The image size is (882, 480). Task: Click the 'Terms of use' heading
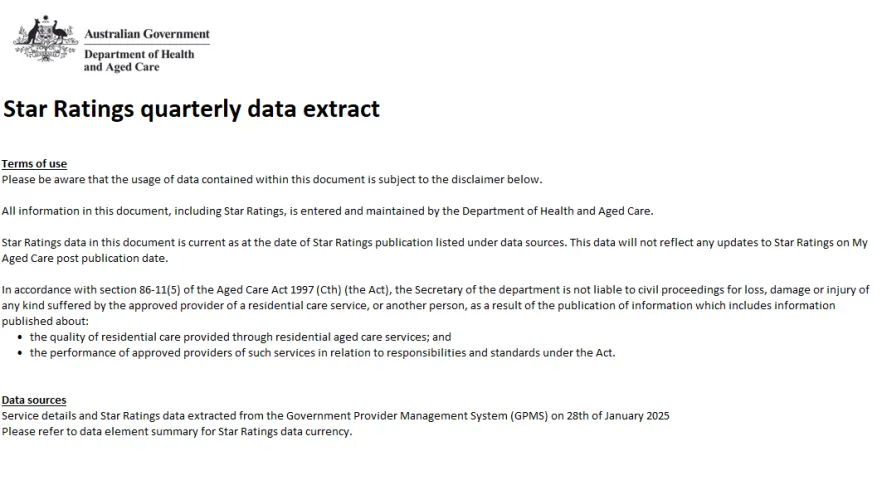click(34, 164)
